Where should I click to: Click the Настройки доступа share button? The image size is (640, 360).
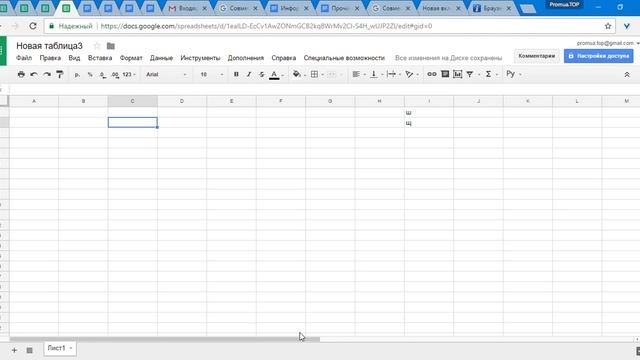(599, 56)
